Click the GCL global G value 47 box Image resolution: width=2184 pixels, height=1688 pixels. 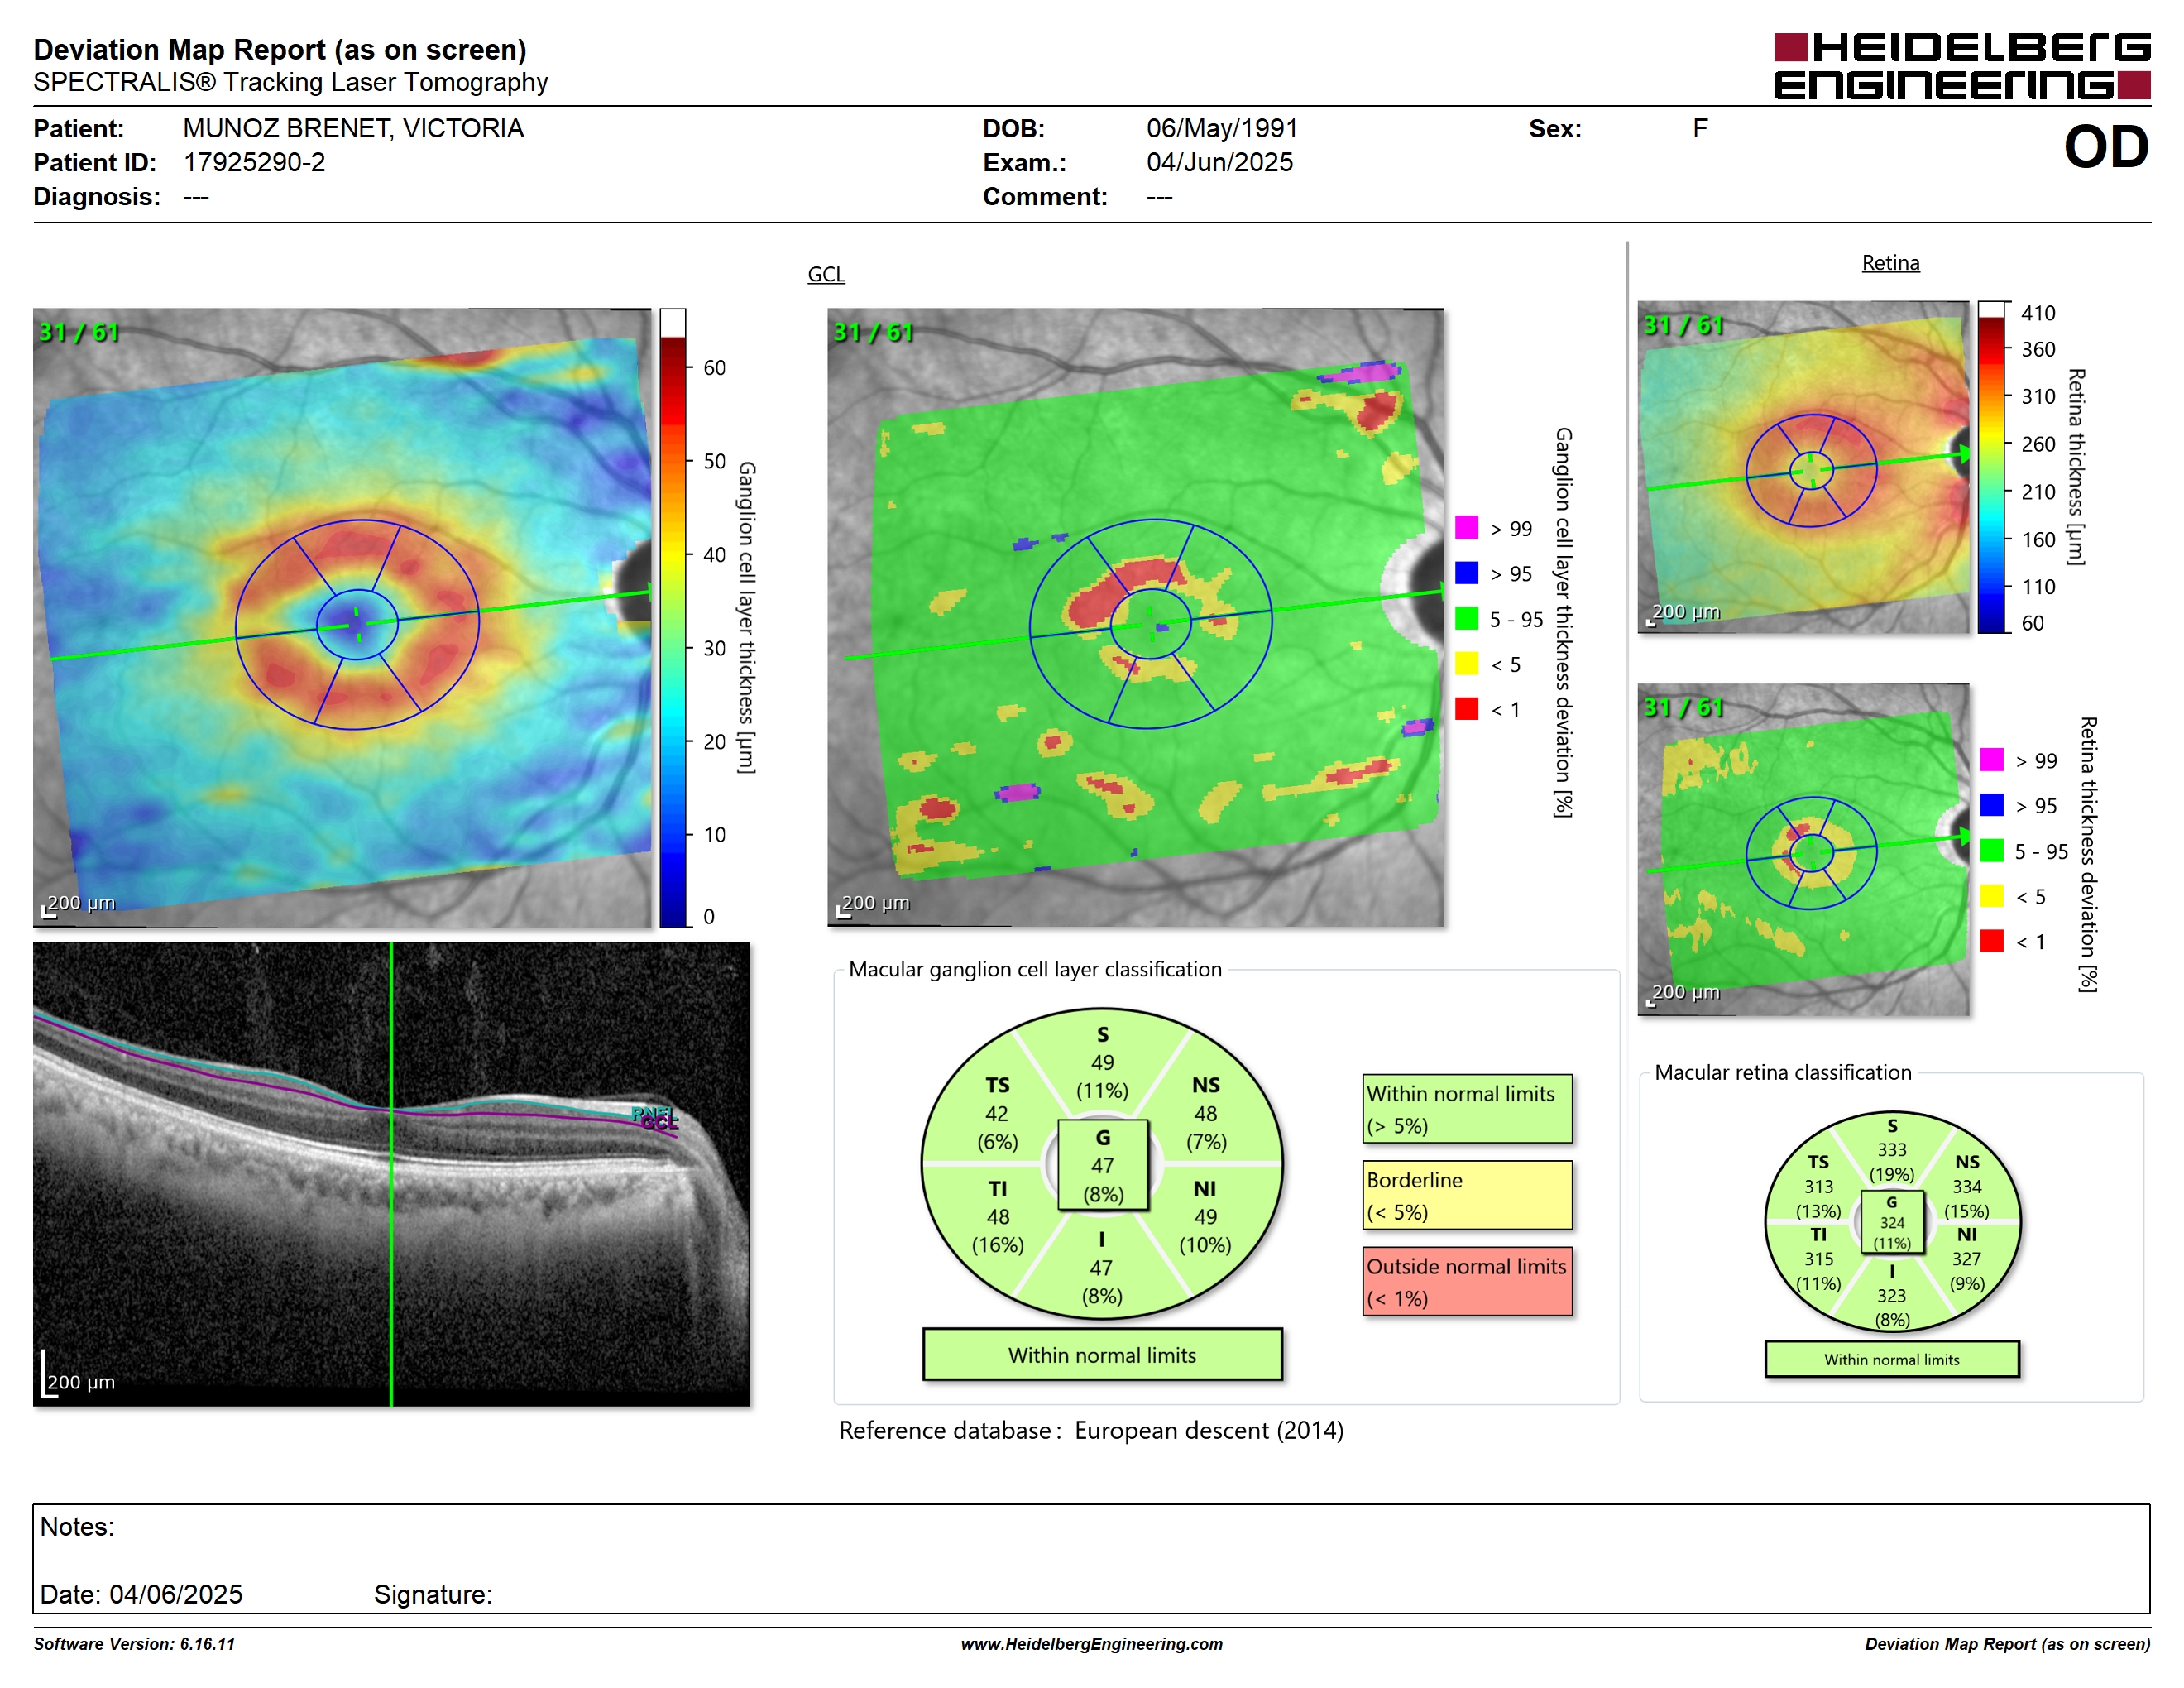click(x=1103, y=1165)
